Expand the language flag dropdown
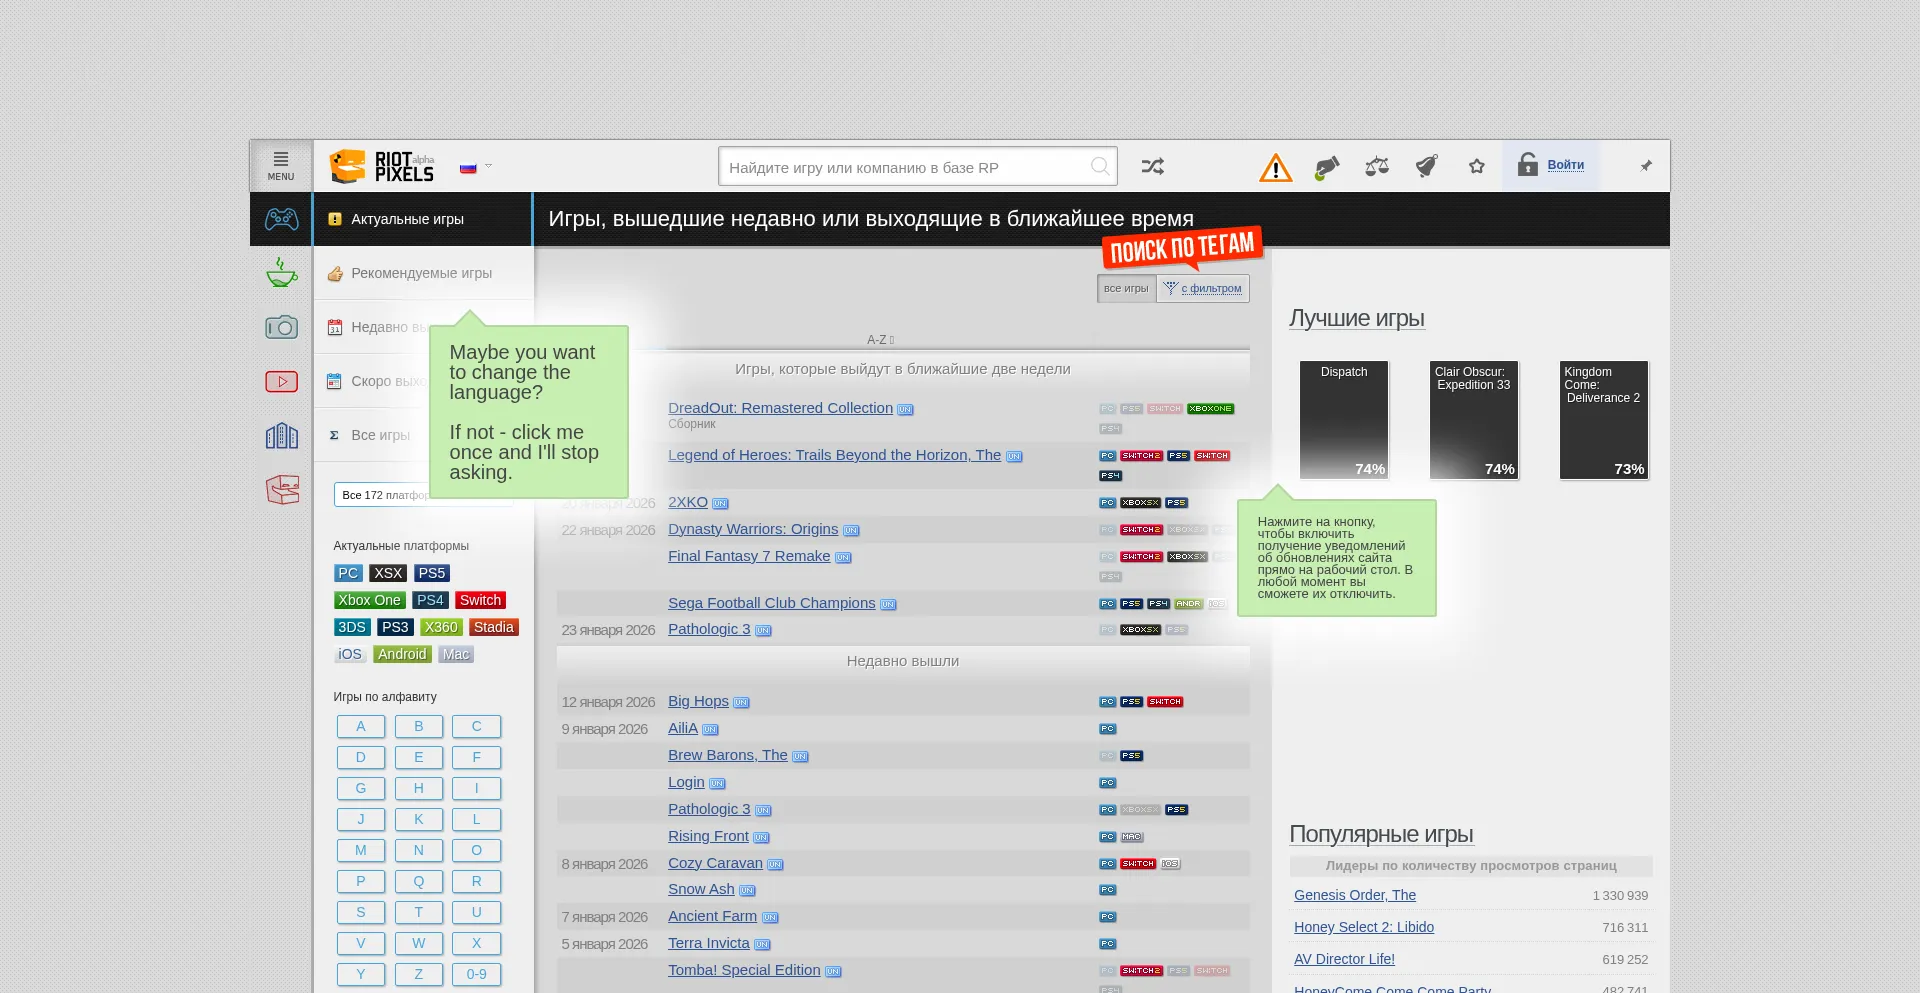The width and height of the screenshot is (1920, 993). coord(476,167)
